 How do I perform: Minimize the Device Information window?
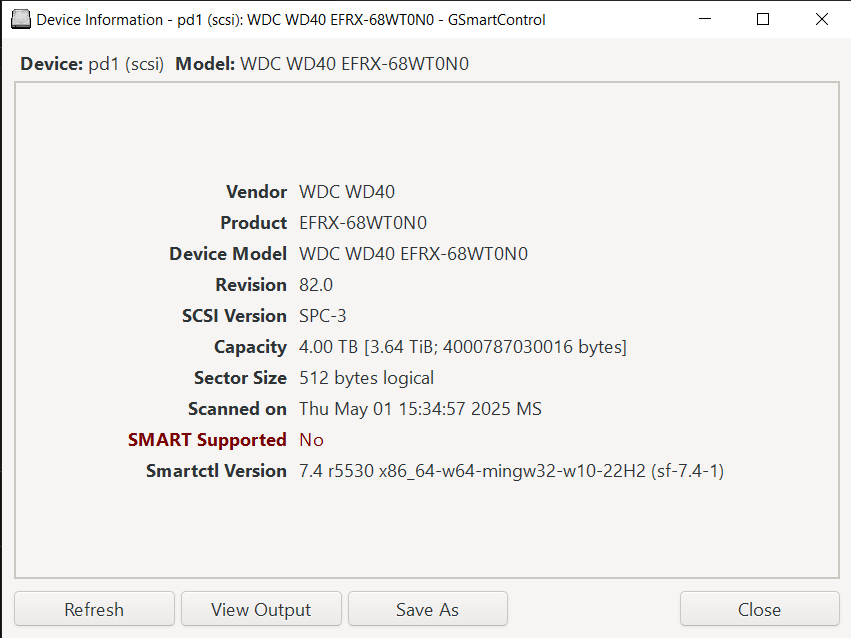pos(705,20)
